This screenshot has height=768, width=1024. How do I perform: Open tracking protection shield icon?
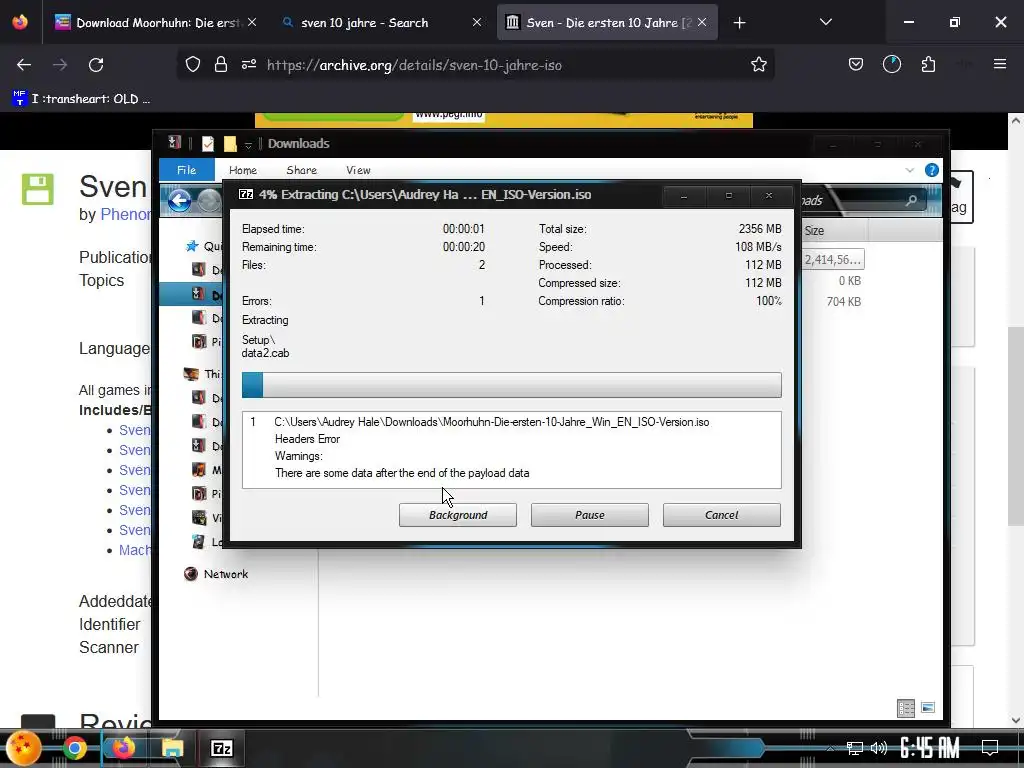(193, 65)
